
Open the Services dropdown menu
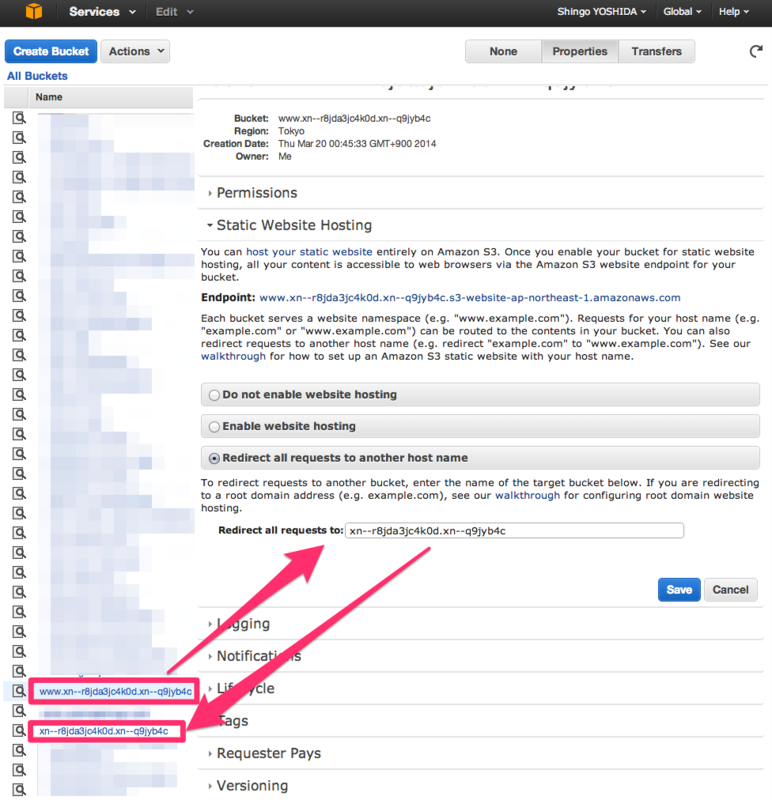pyautogui.click(x=103, y=12)
